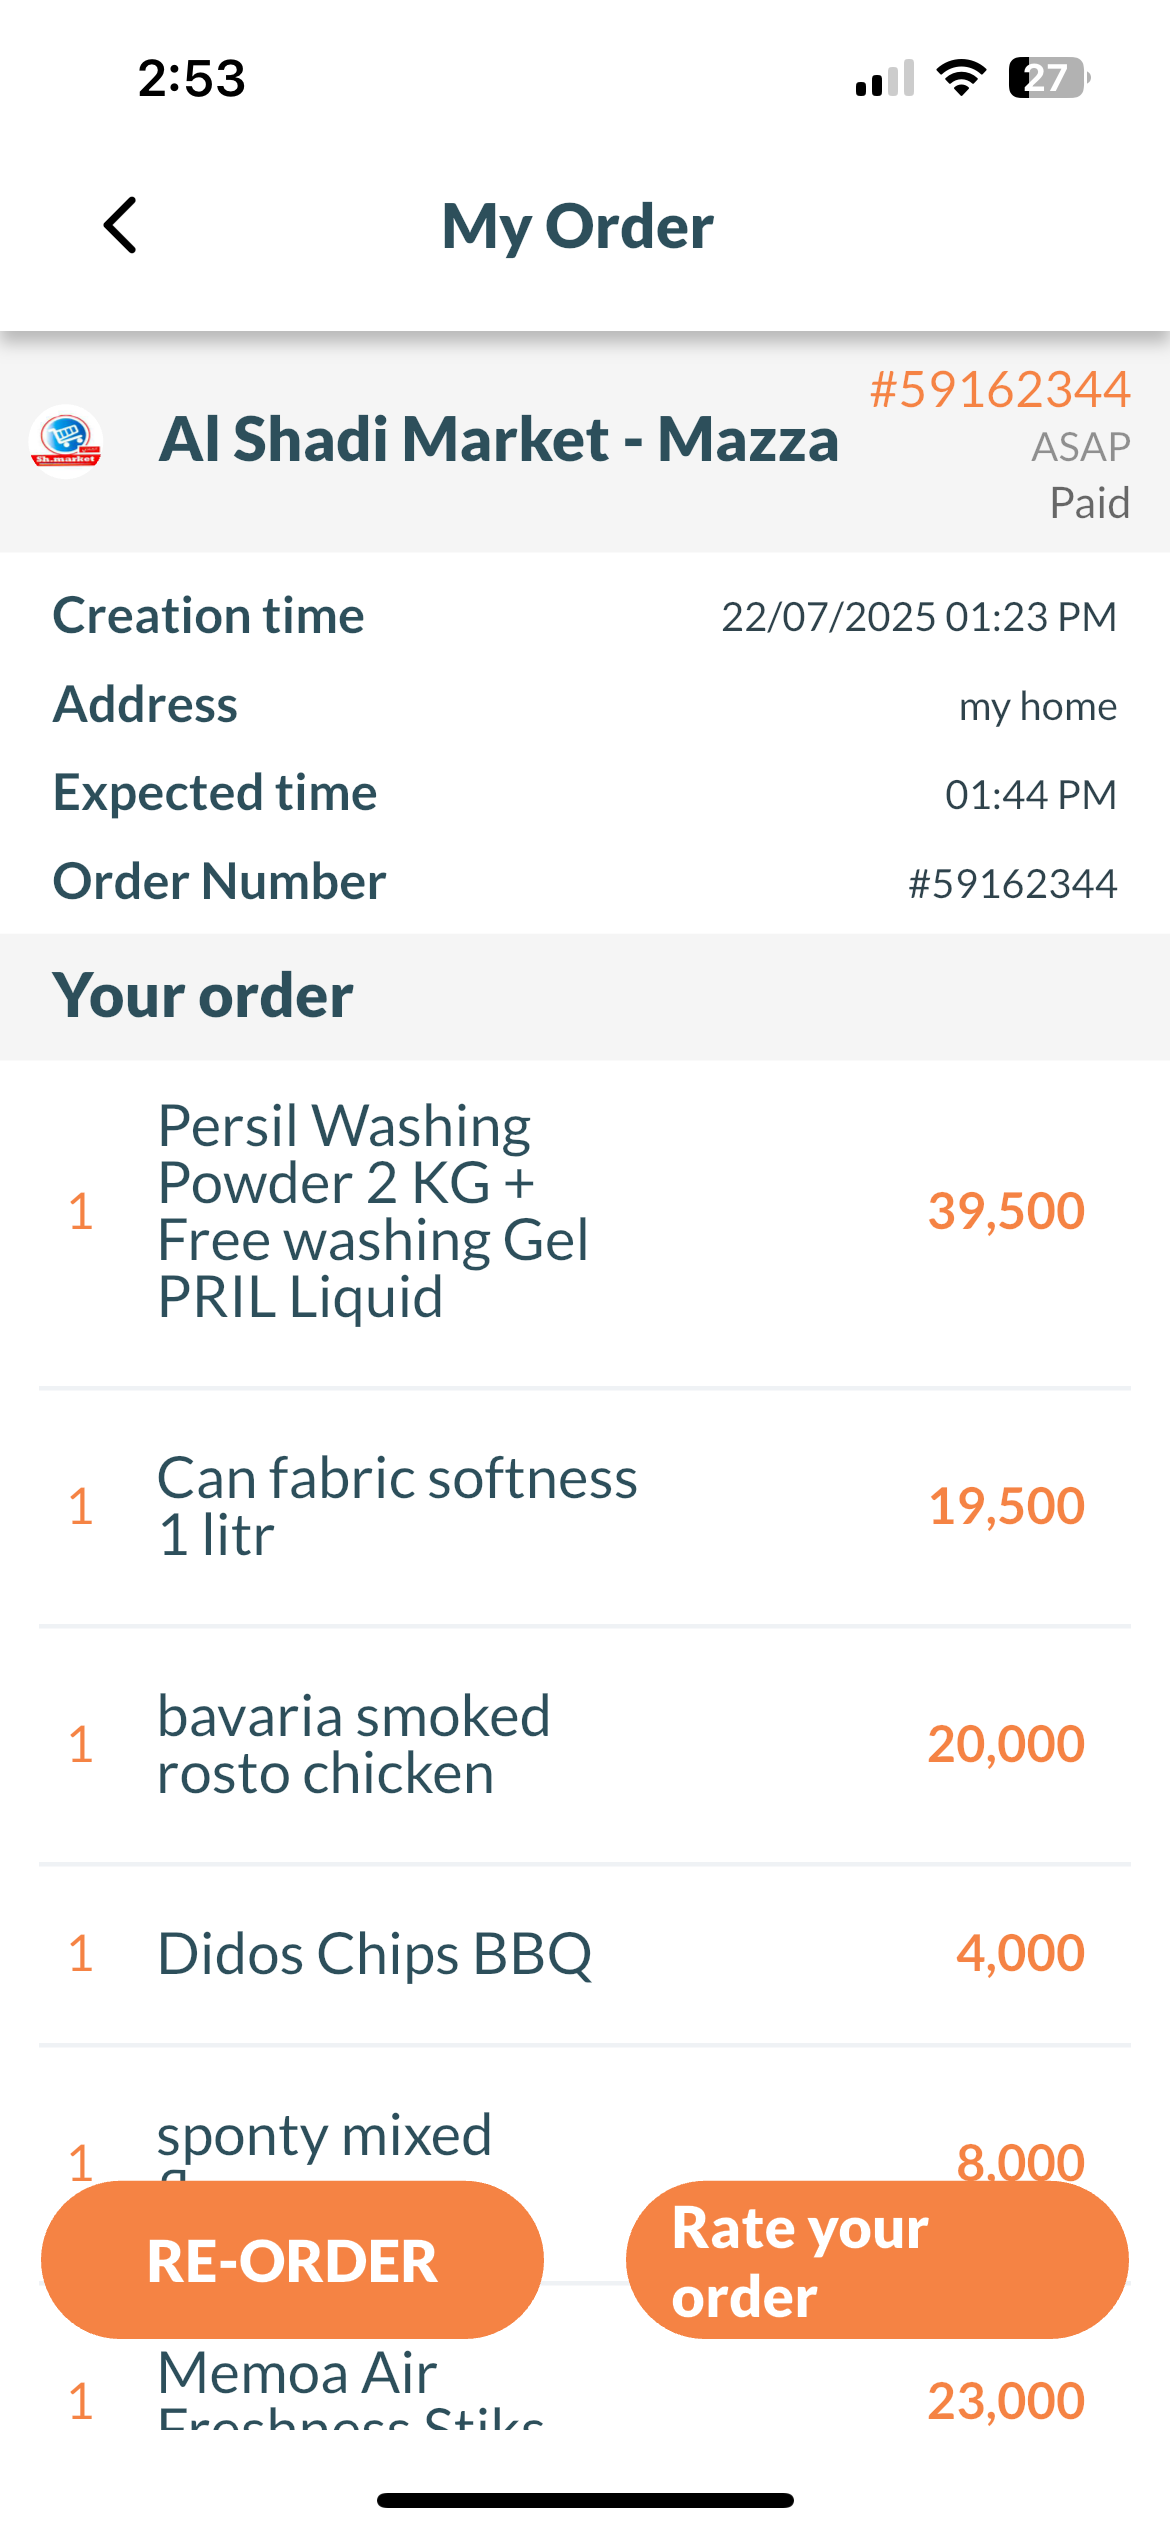The height and width of the screenshot is (2532, 1170).
Task: Tap the sponty mixed item row
Action: pyautogui.click(x=324, y=2136)
